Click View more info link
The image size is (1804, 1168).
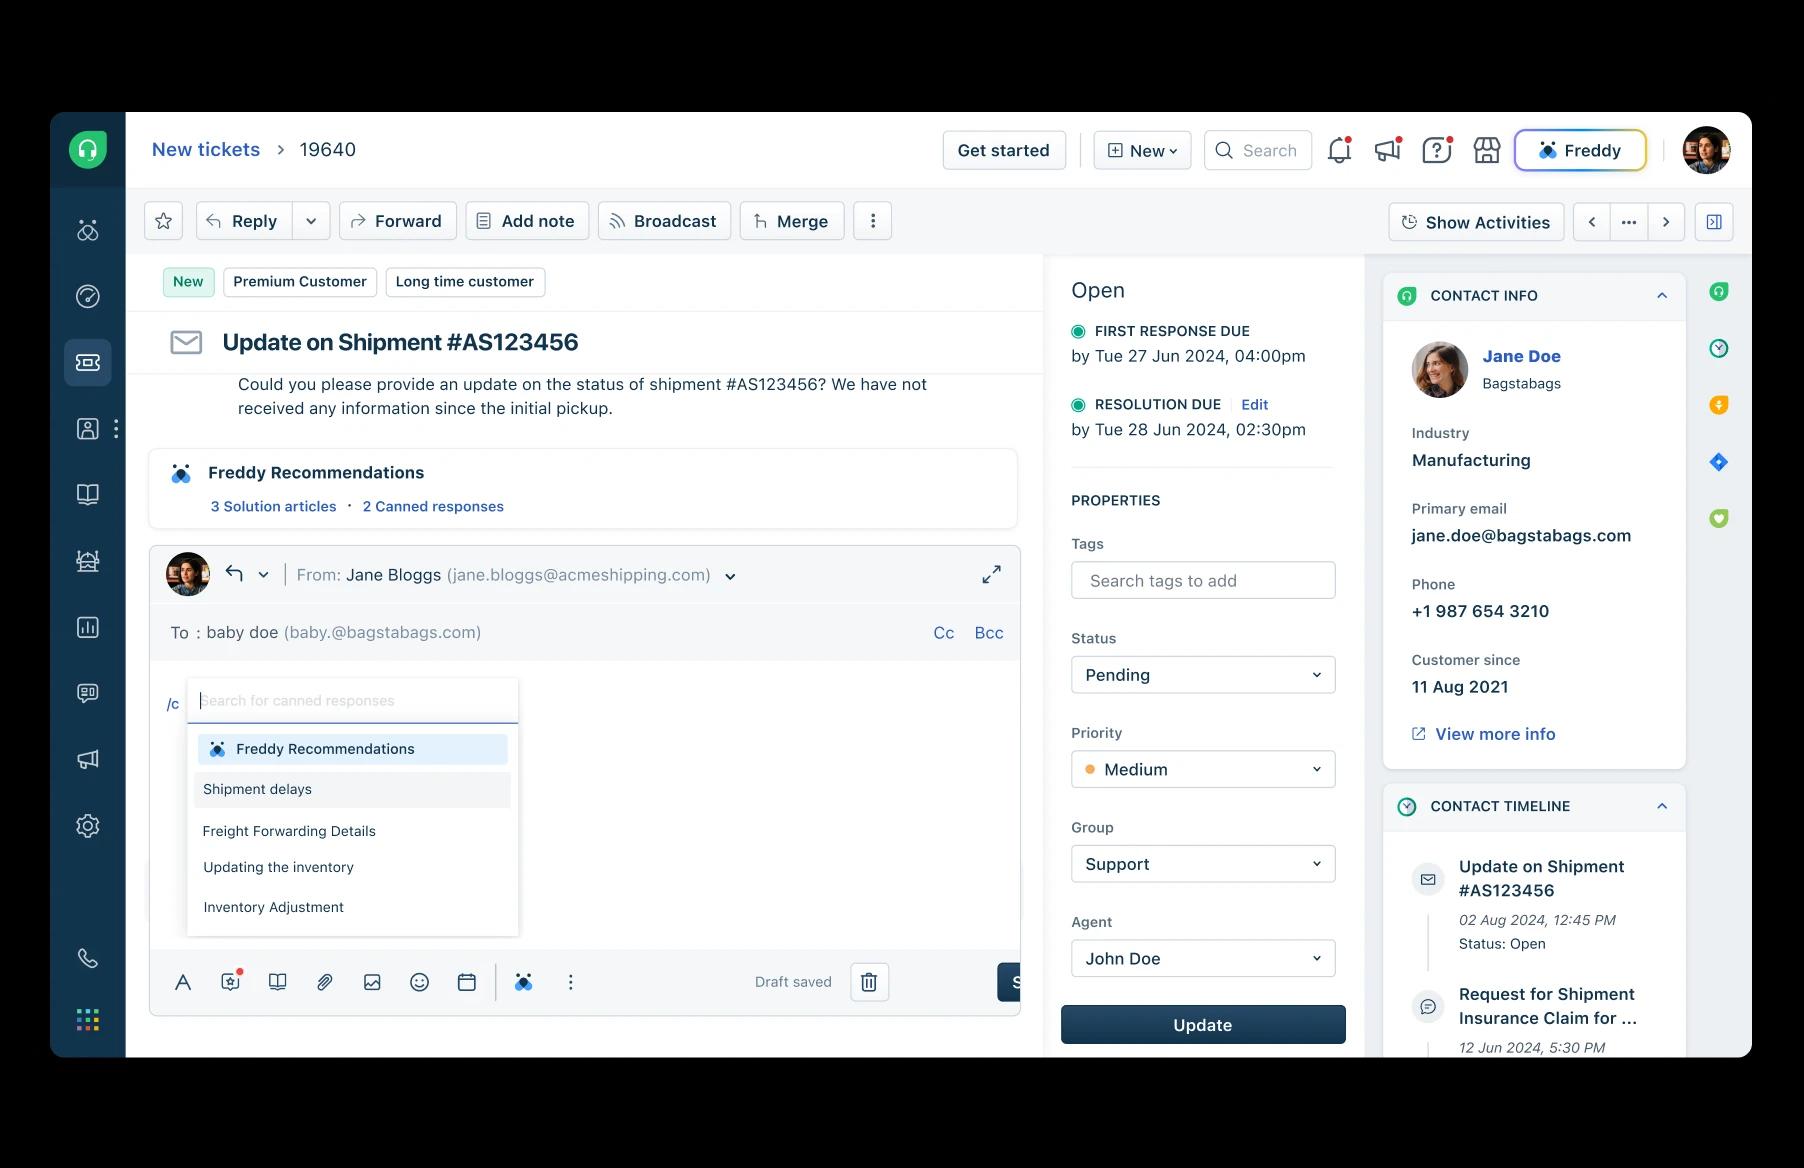pos(1484,734)
